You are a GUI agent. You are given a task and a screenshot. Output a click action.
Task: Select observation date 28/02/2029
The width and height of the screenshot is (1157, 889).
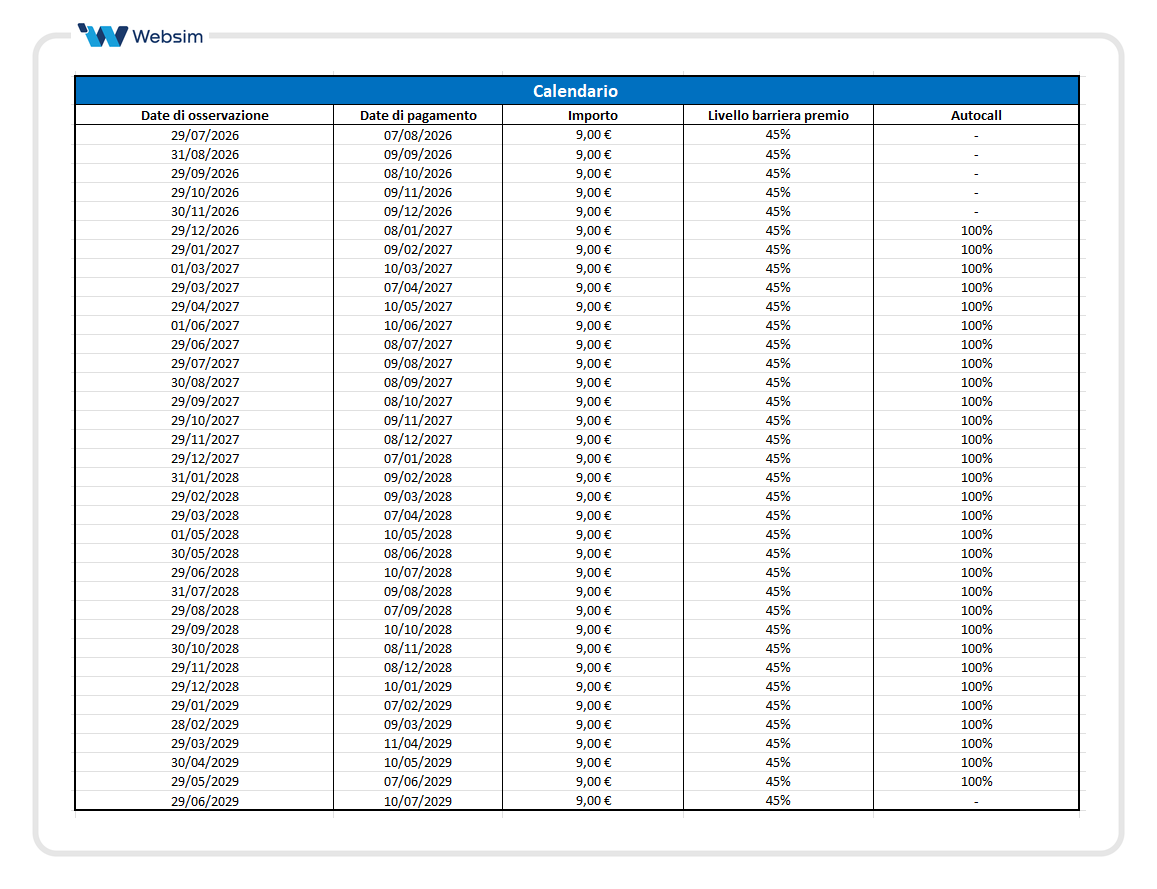204,724
